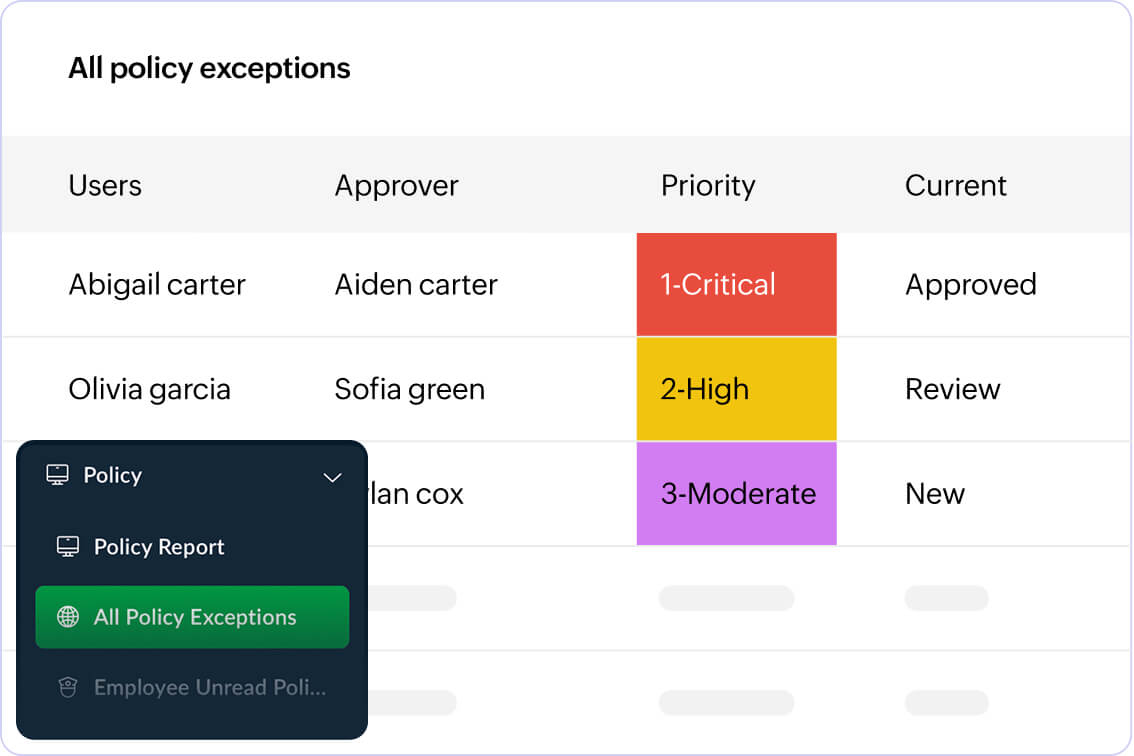Viewport: 1134px width, 756px height.
Task: Click the Approved status in first row
Action: (970, 285)
